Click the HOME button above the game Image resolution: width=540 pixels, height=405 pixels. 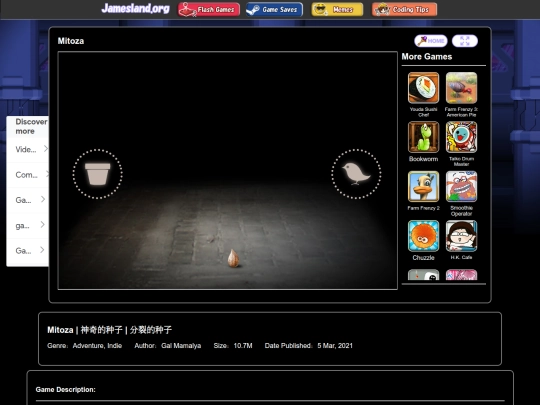point(431,41)
